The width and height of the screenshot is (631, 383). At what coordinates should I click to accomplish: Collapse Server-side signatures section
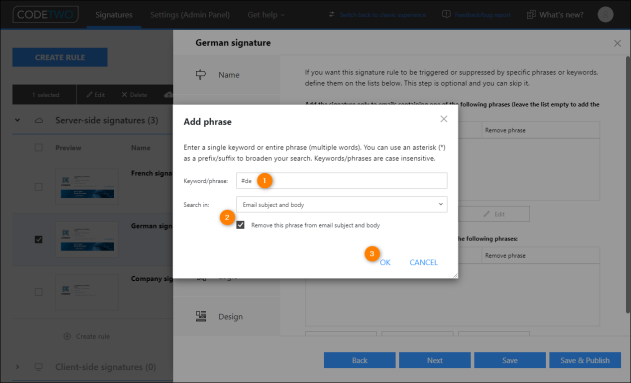pyautogui.click(x=17, y=120)
